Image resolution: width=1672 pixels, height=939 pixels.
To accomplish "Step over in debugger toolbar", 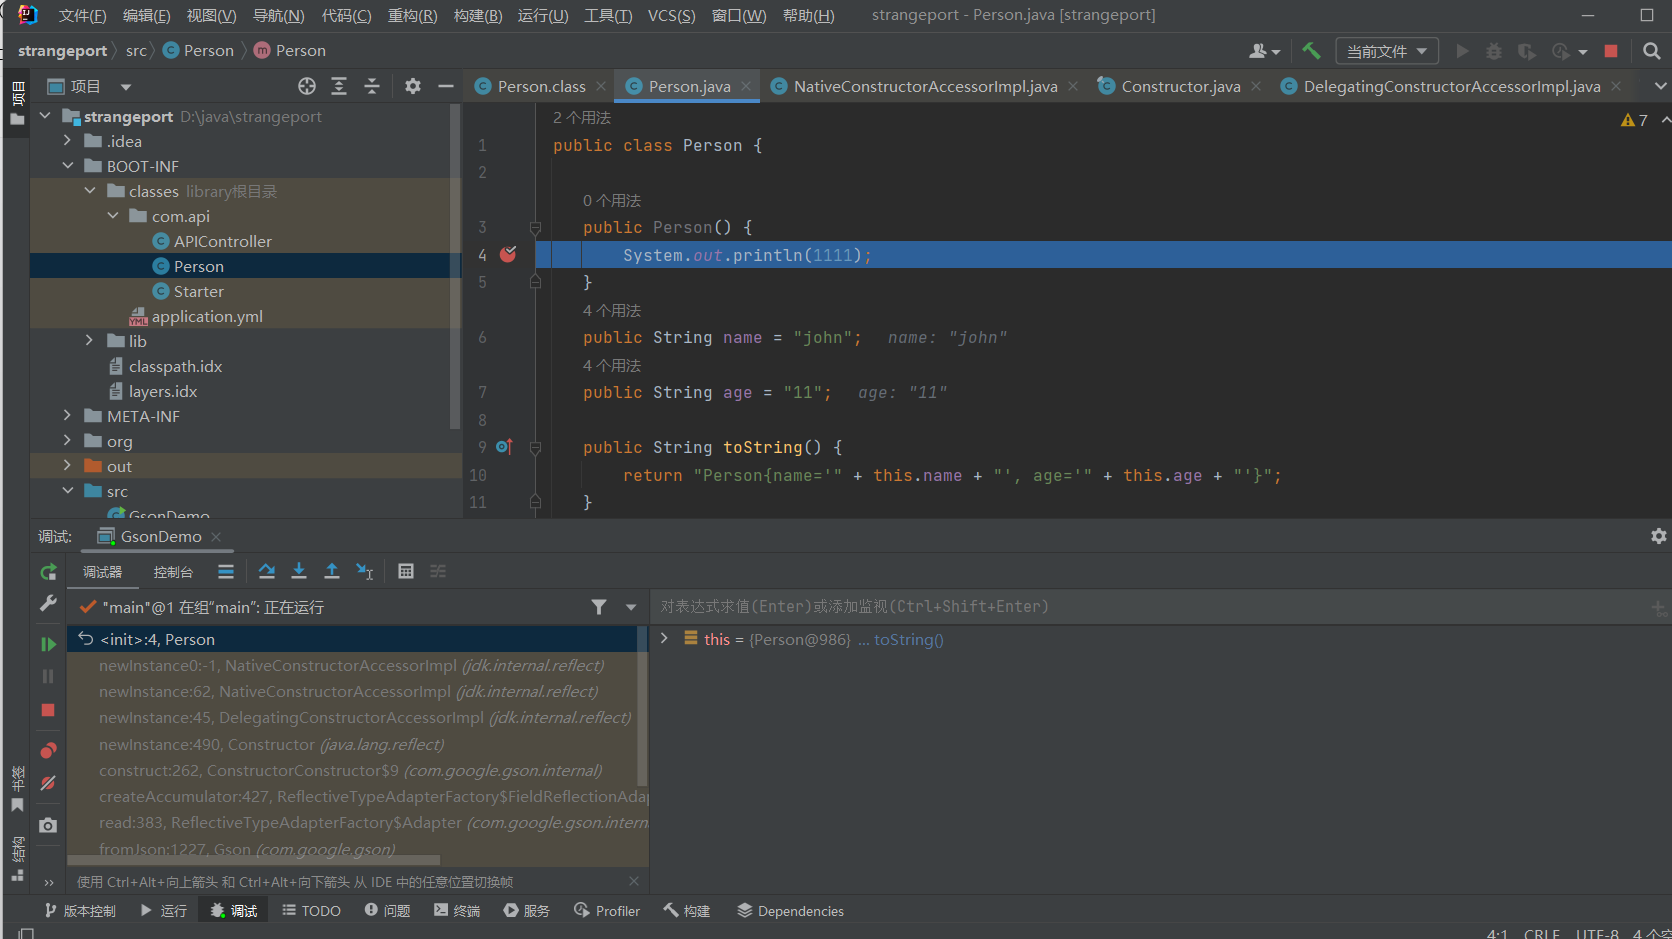I will coord(266,571).
